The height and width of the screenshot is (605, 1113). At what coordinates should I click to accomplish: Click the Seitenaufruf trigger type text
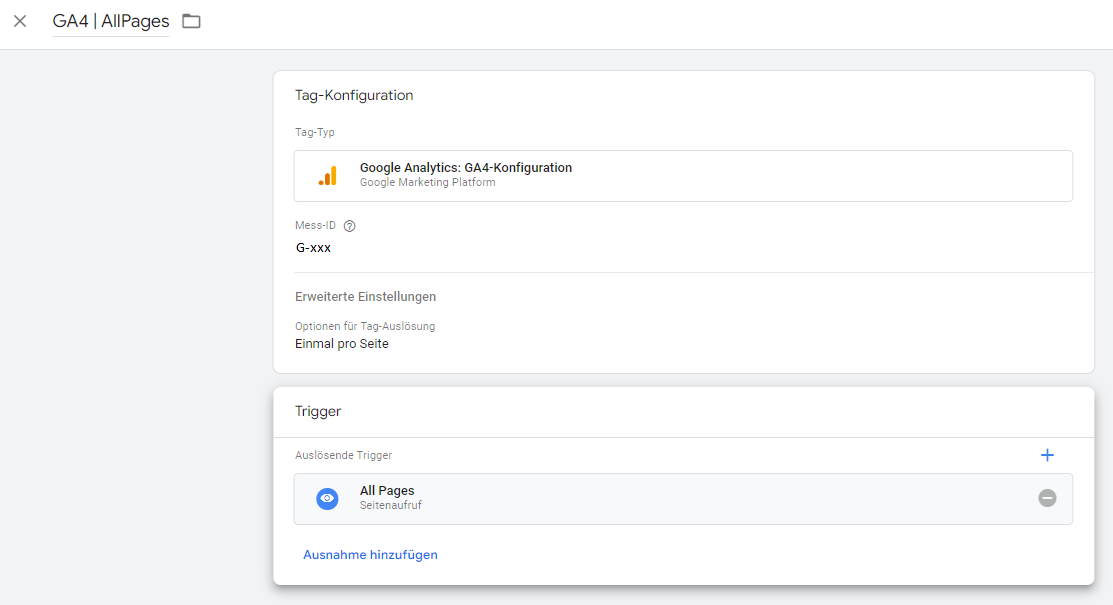[390, 506]
